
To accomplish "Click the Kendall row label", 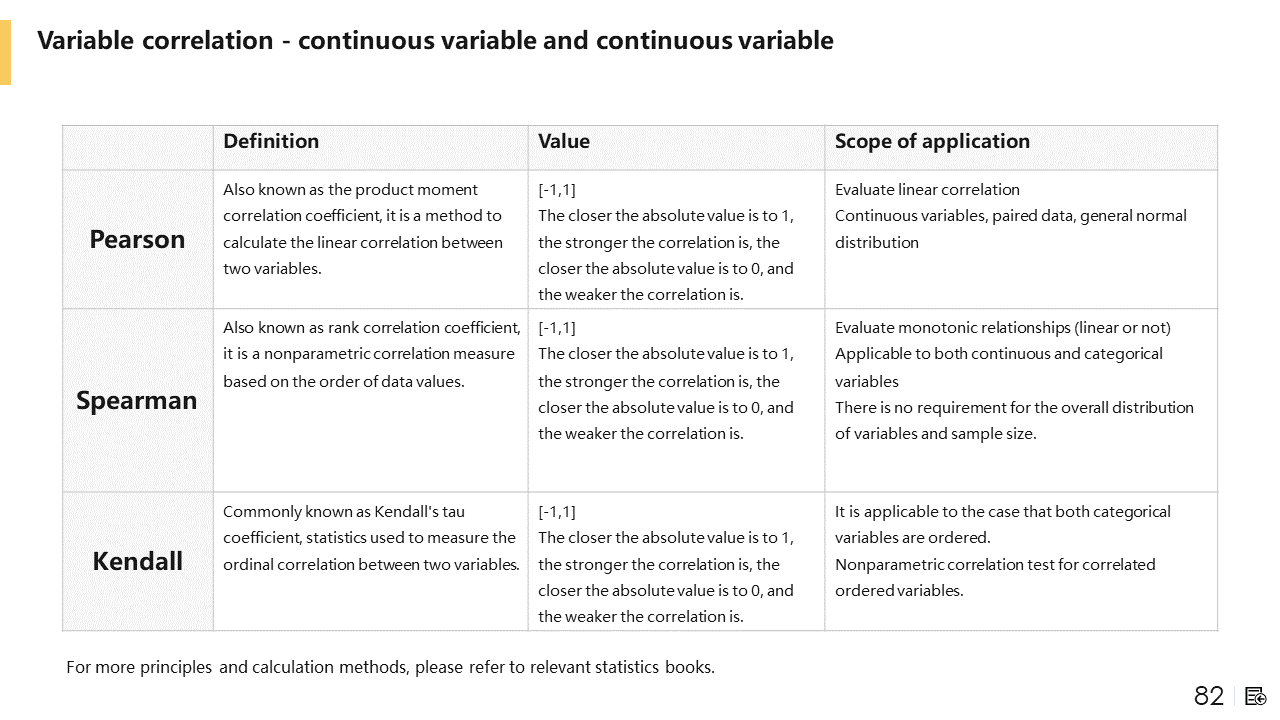I will (x=138, y=561).
